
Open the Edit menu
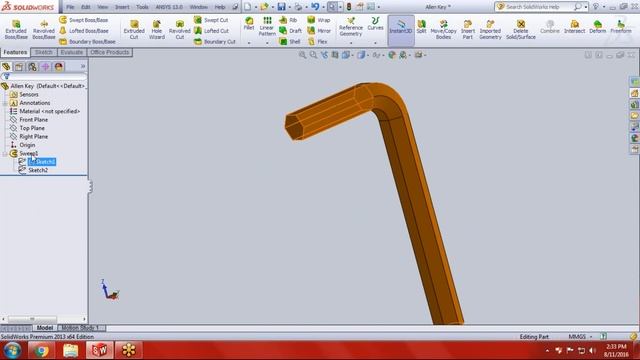[x=86, y=7]
